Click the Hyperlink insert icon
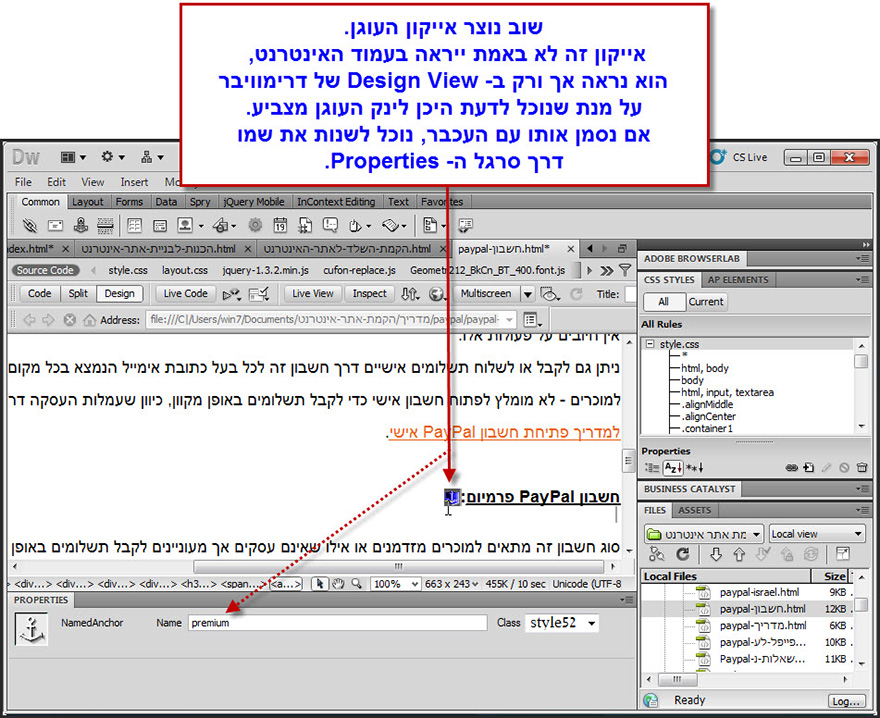The image size is (880, 718). 29,226
